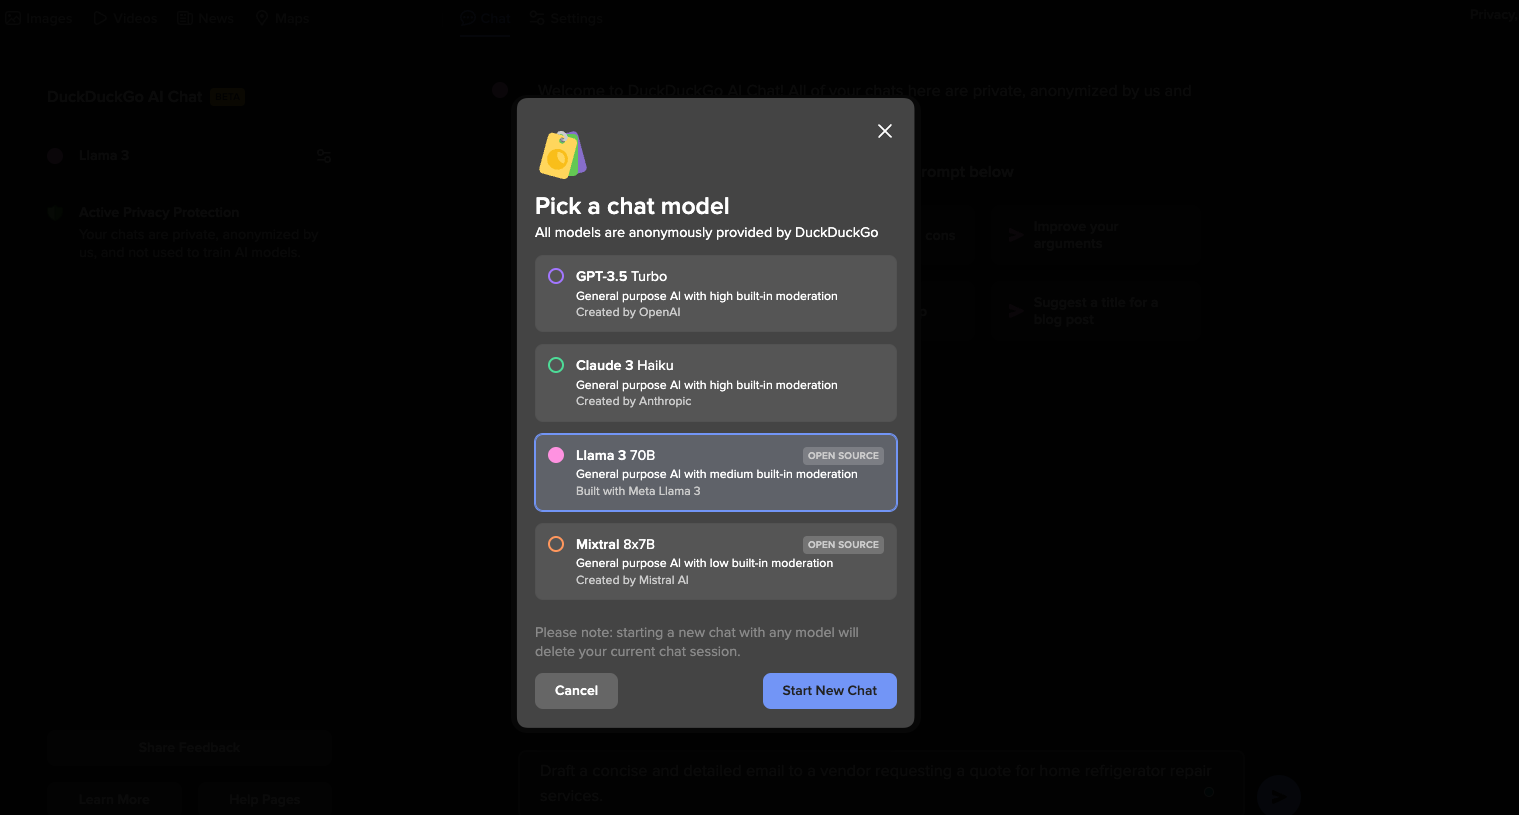Click Start New Chat
Viewport: 1519px width, 815px height.
(x=829, y=691)
